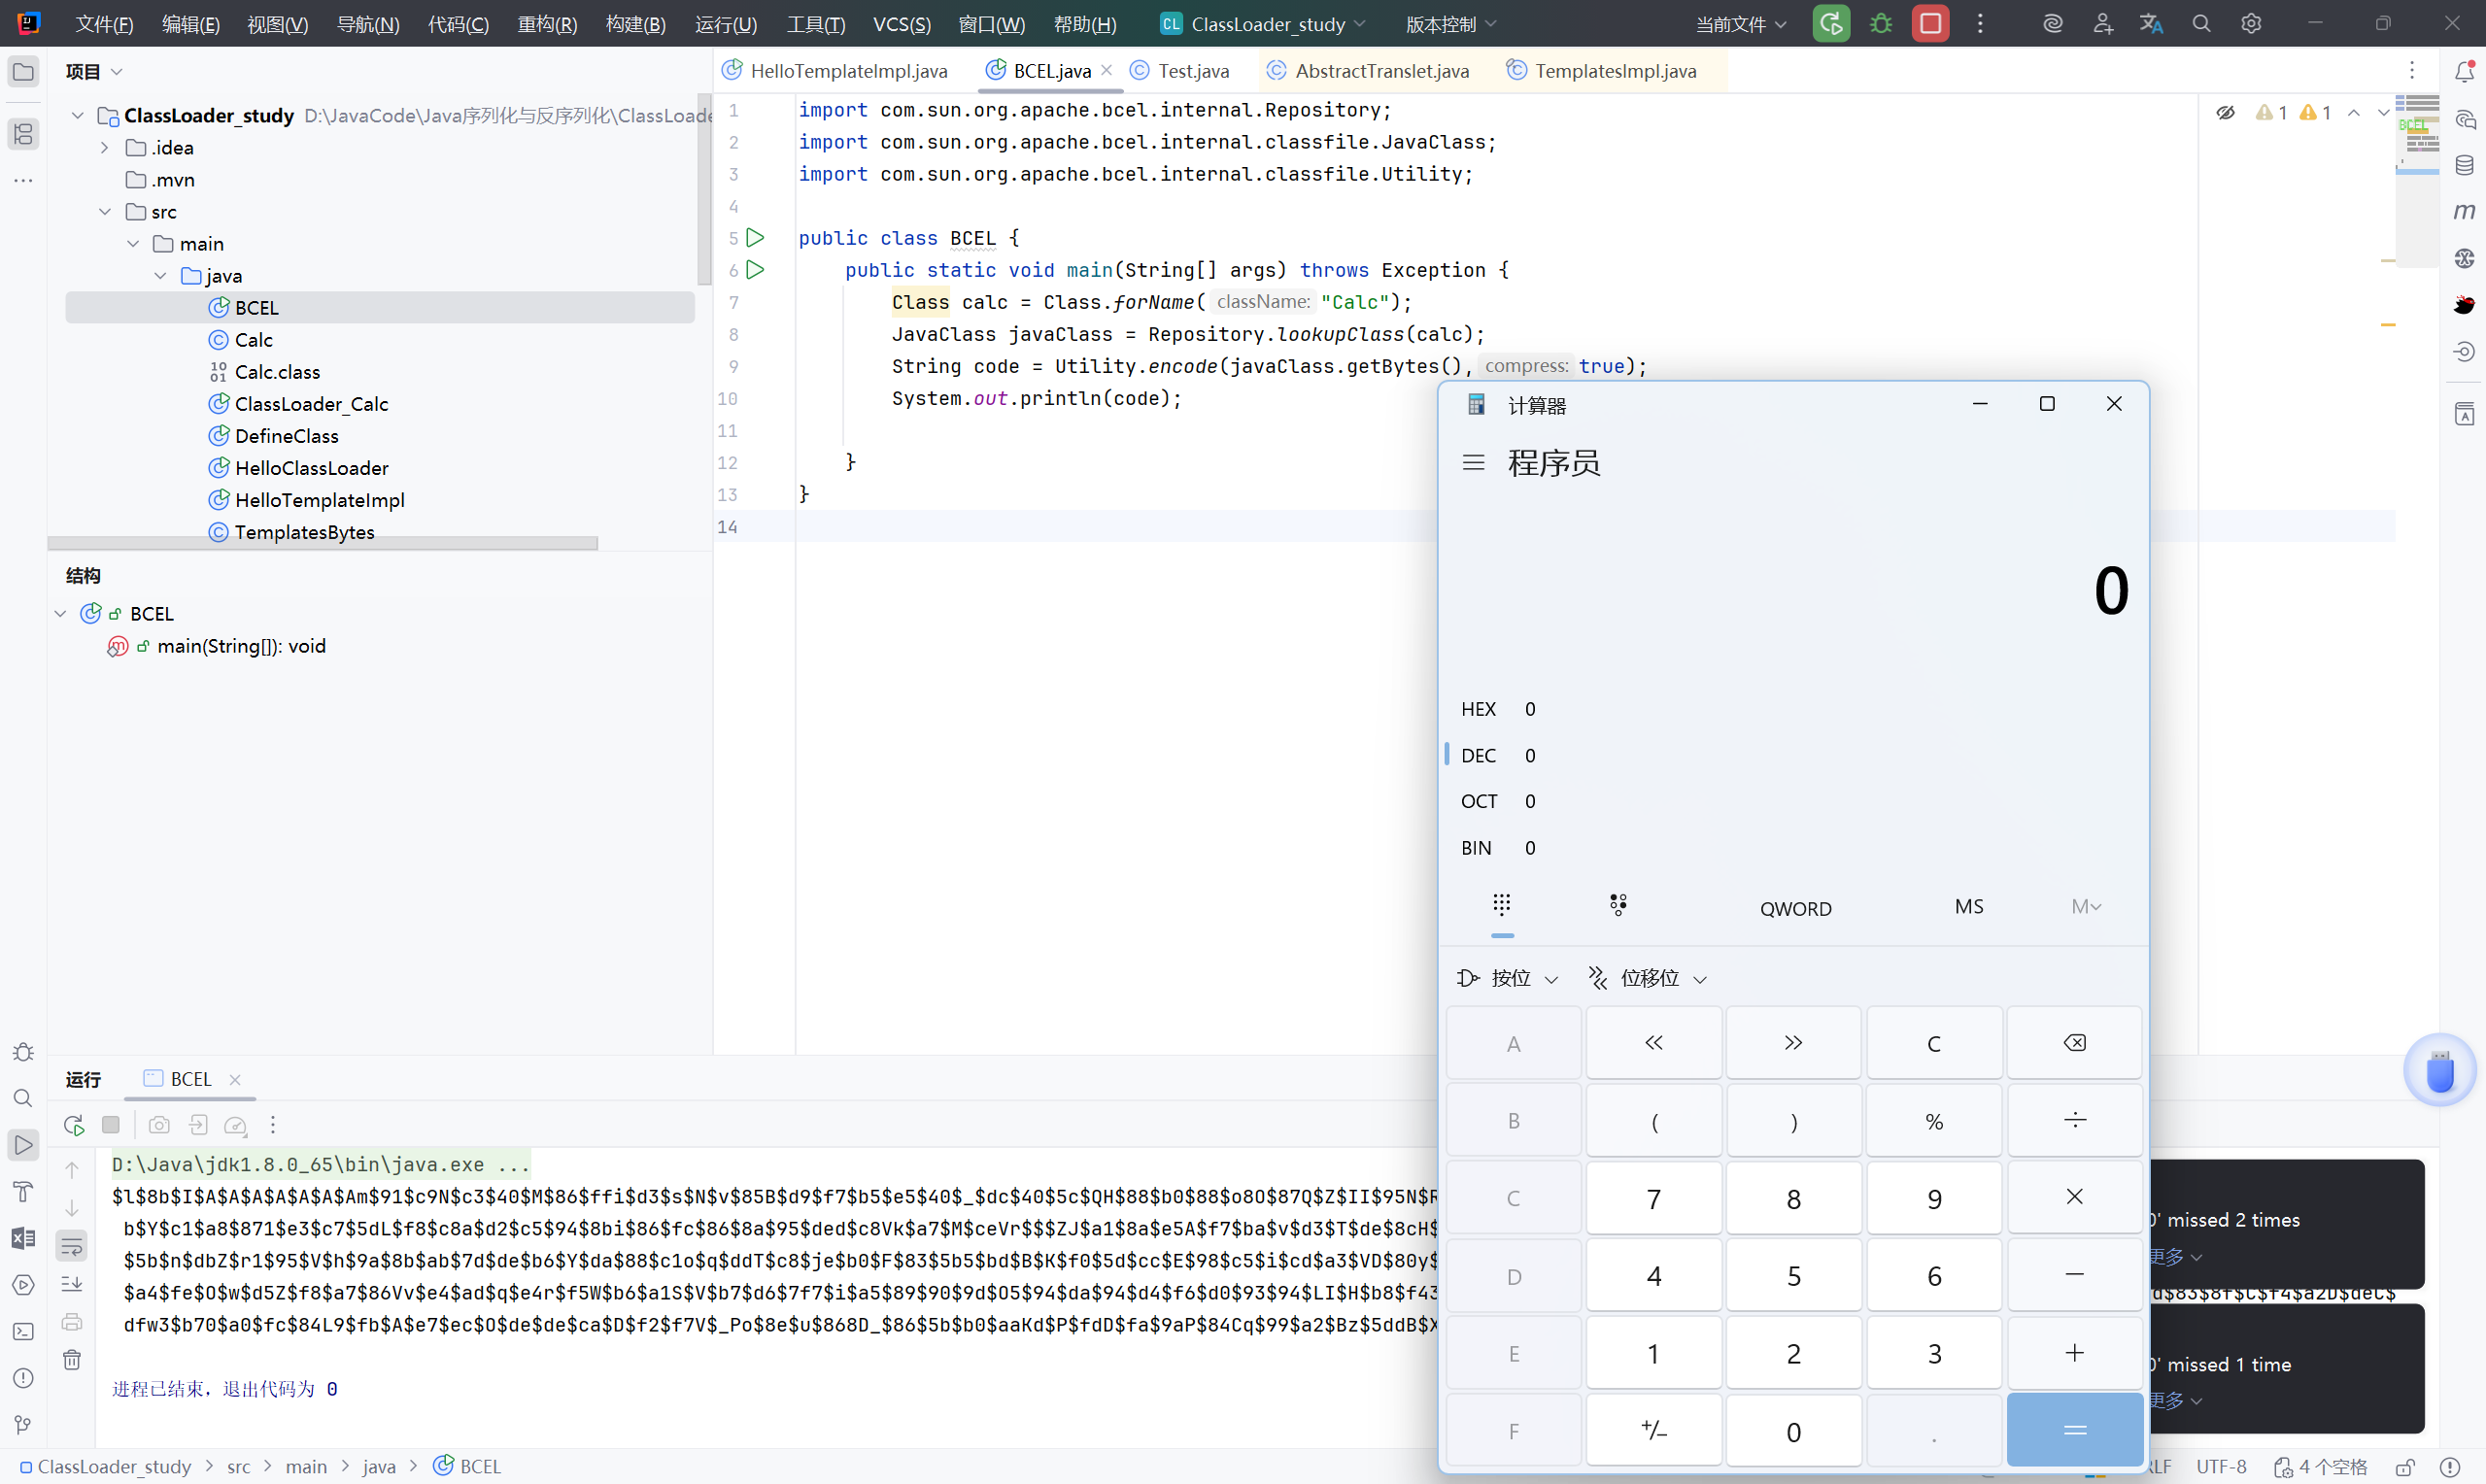Click the IDE settings gear icon

2250,24
